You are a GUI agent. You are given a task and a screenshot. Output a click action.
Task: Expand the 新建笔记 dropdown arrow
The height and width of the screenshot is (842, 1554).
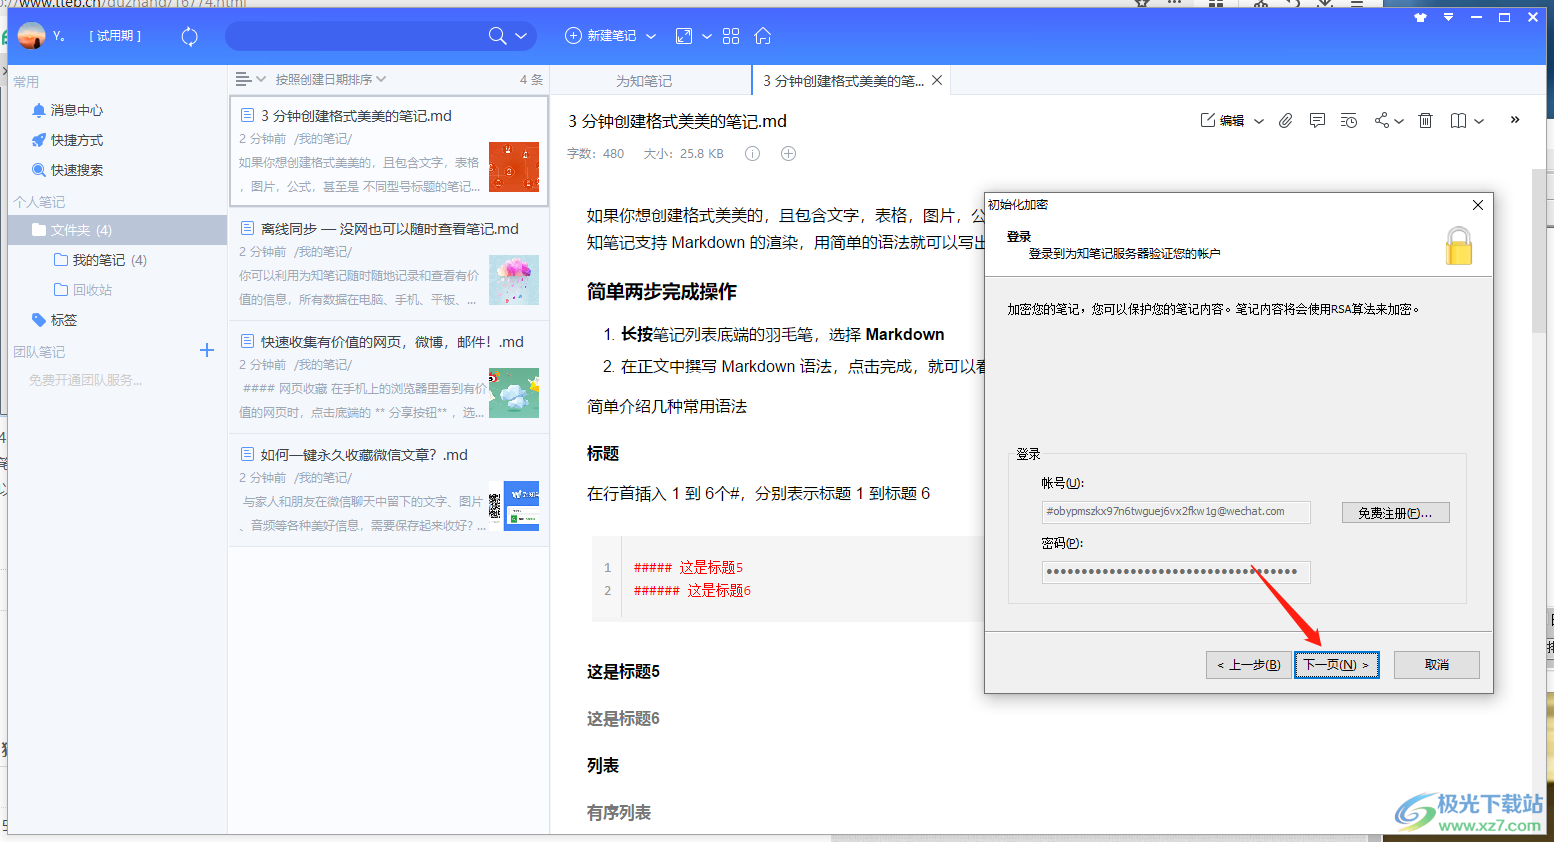coord(651,36)
